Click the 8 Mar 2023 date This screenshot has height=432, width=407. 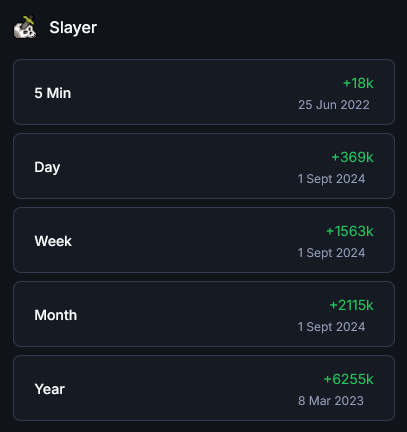coord(331,401)
